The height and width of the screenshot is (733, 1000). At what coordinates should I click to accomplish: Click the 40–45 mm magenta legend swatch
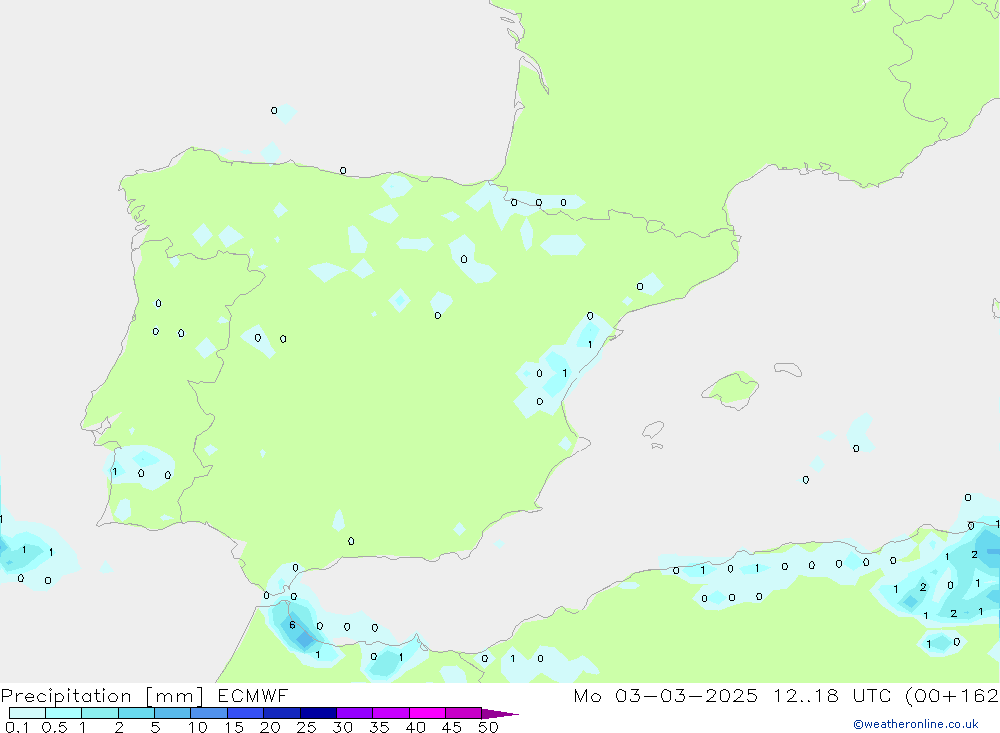(x=427, y=713)
